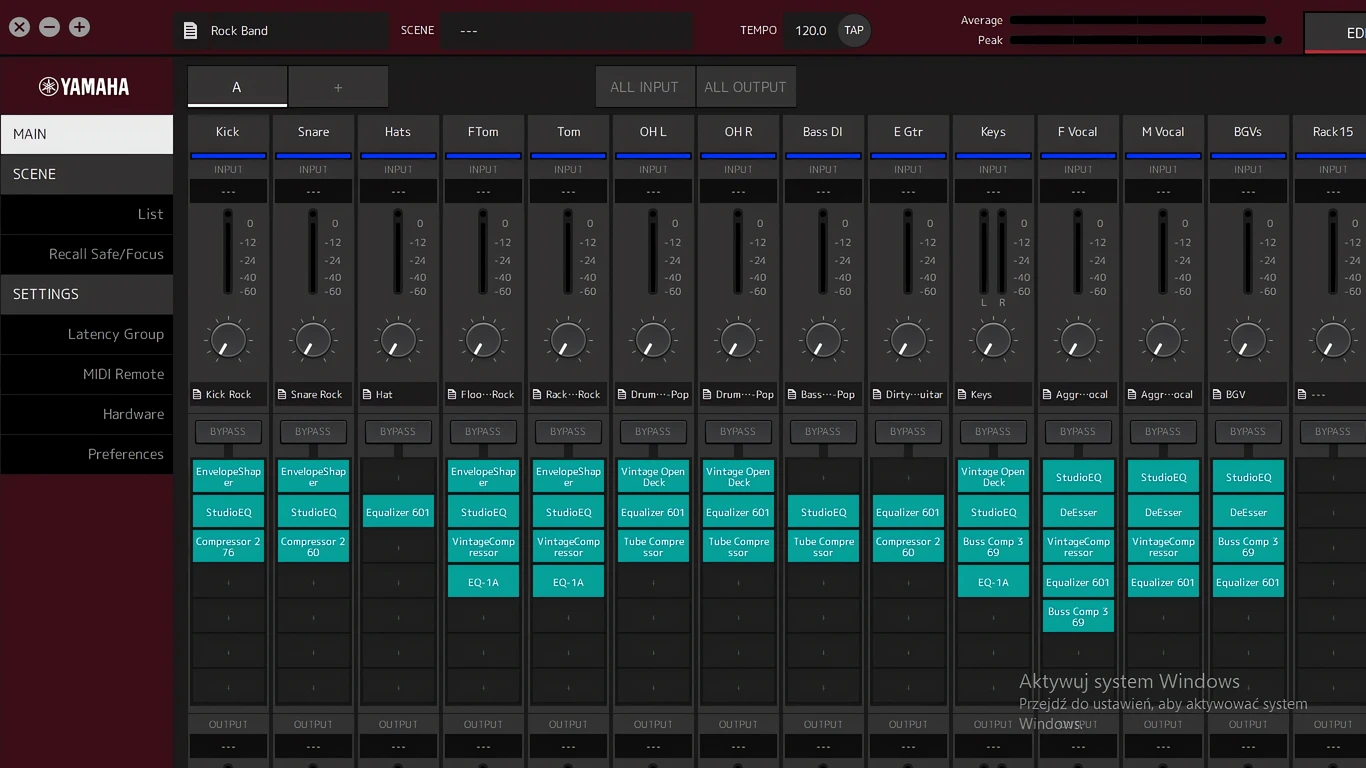The width and height of the screenshot is (1366, 768).
Task: Toggle BYPASS on the FTom channel
Action: (x=483, y=432)
